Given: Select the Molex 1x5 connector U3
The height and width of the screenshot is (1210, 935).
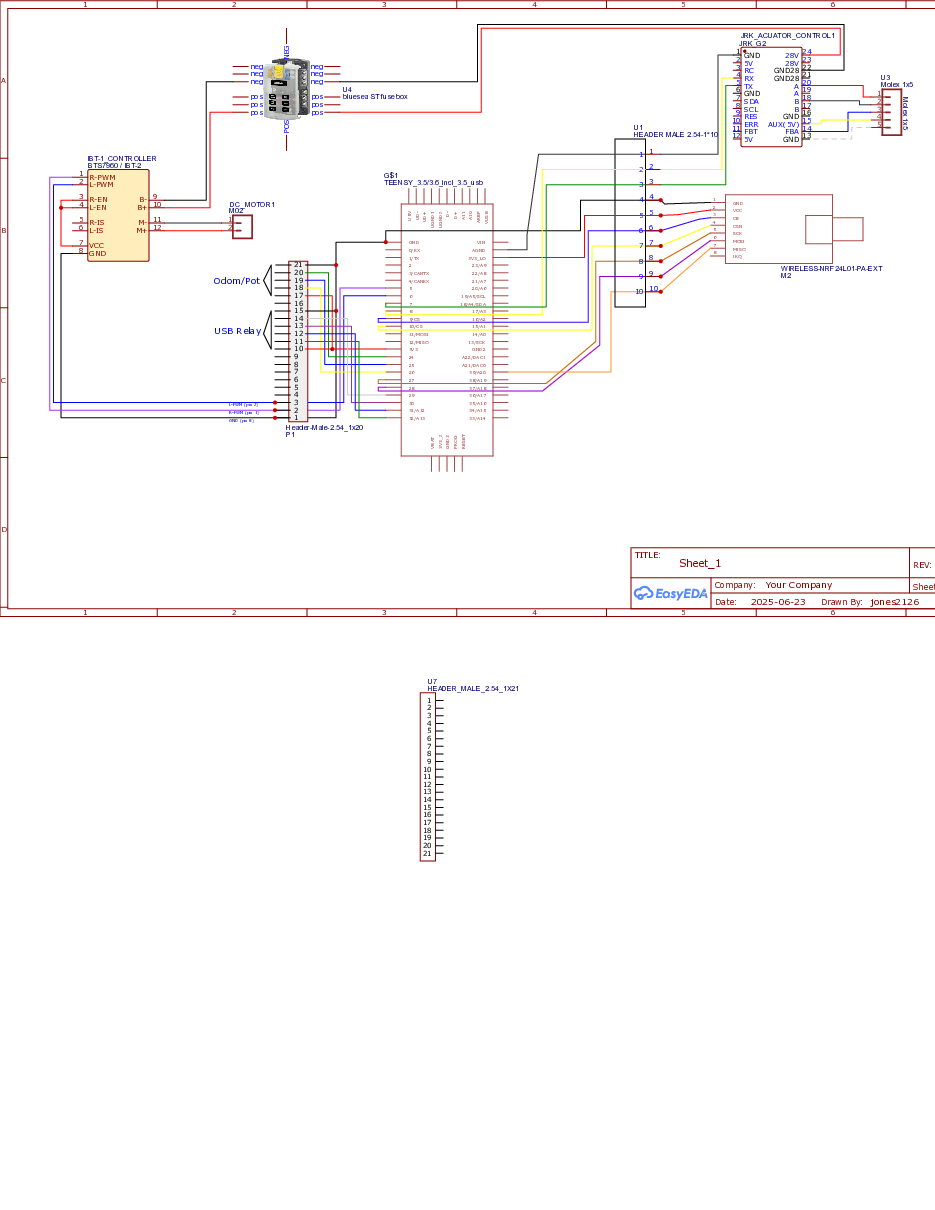Looking at the screenshot, I should pos(891,108).
